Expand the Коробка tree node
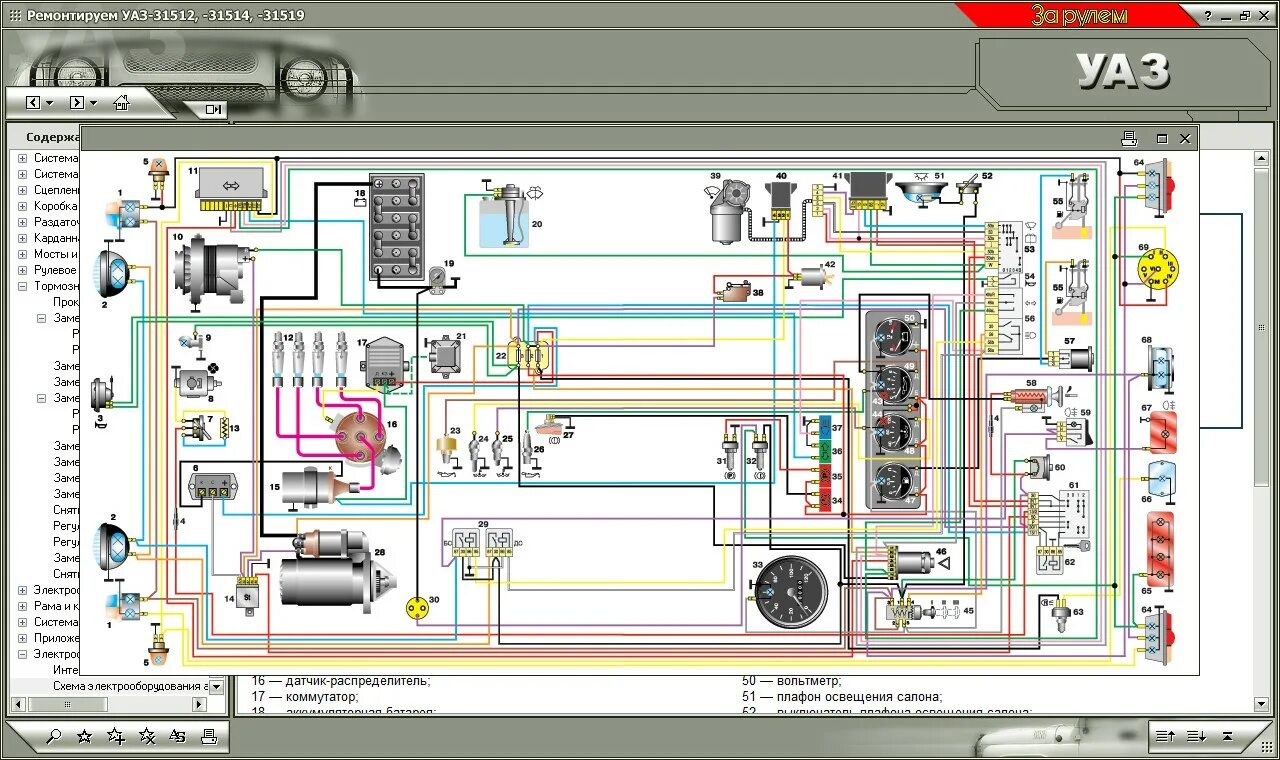The image size is (1280, 760). pyautogui.click(x=23, y=206)
